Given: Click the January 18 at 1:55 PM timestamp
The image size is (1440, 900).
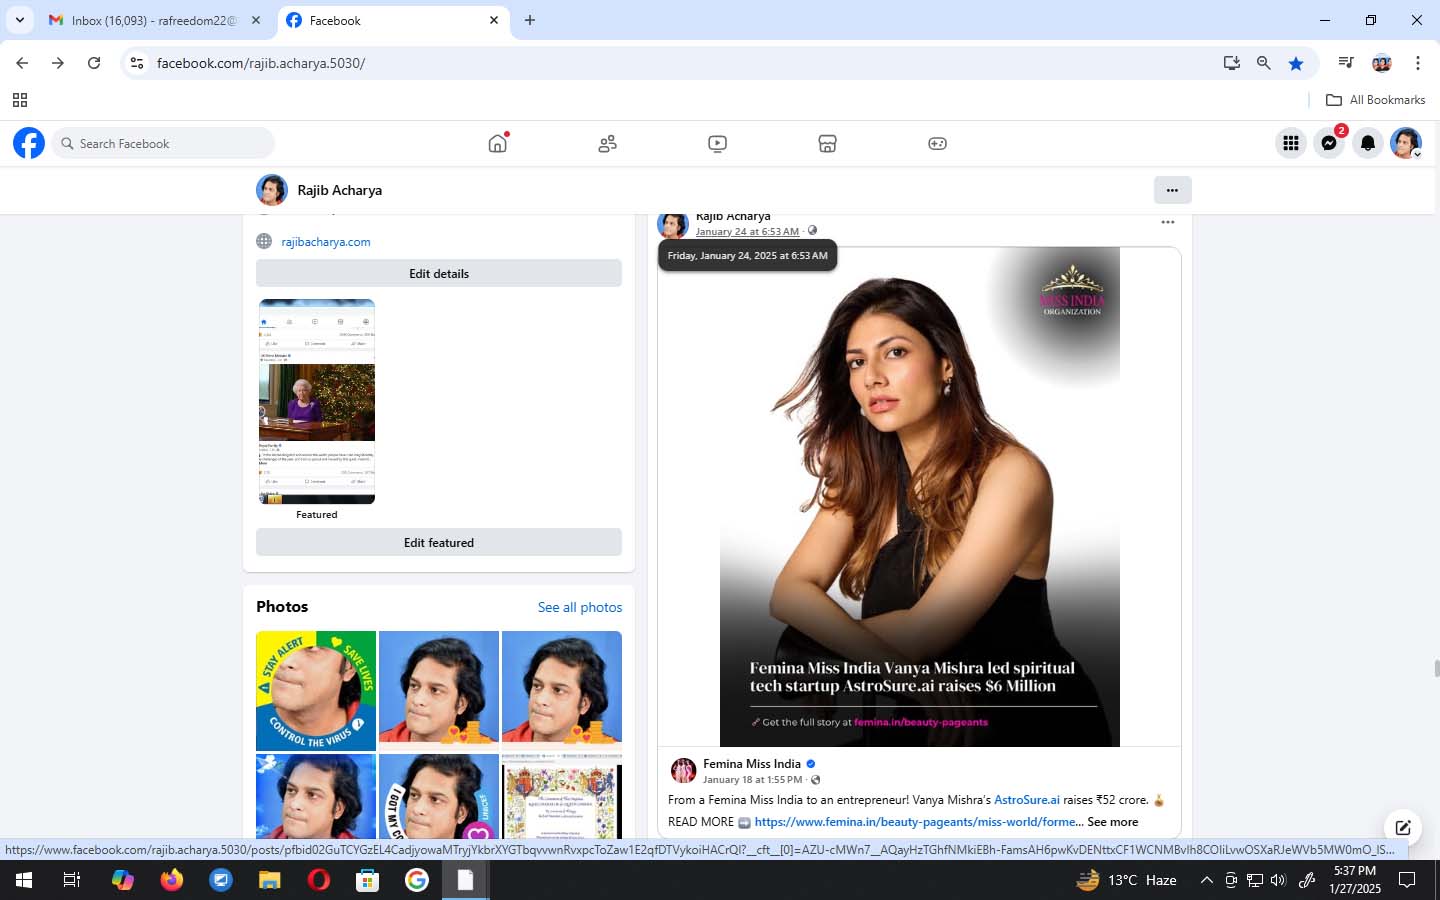Looking at the screenshot, I should (753, 780).
